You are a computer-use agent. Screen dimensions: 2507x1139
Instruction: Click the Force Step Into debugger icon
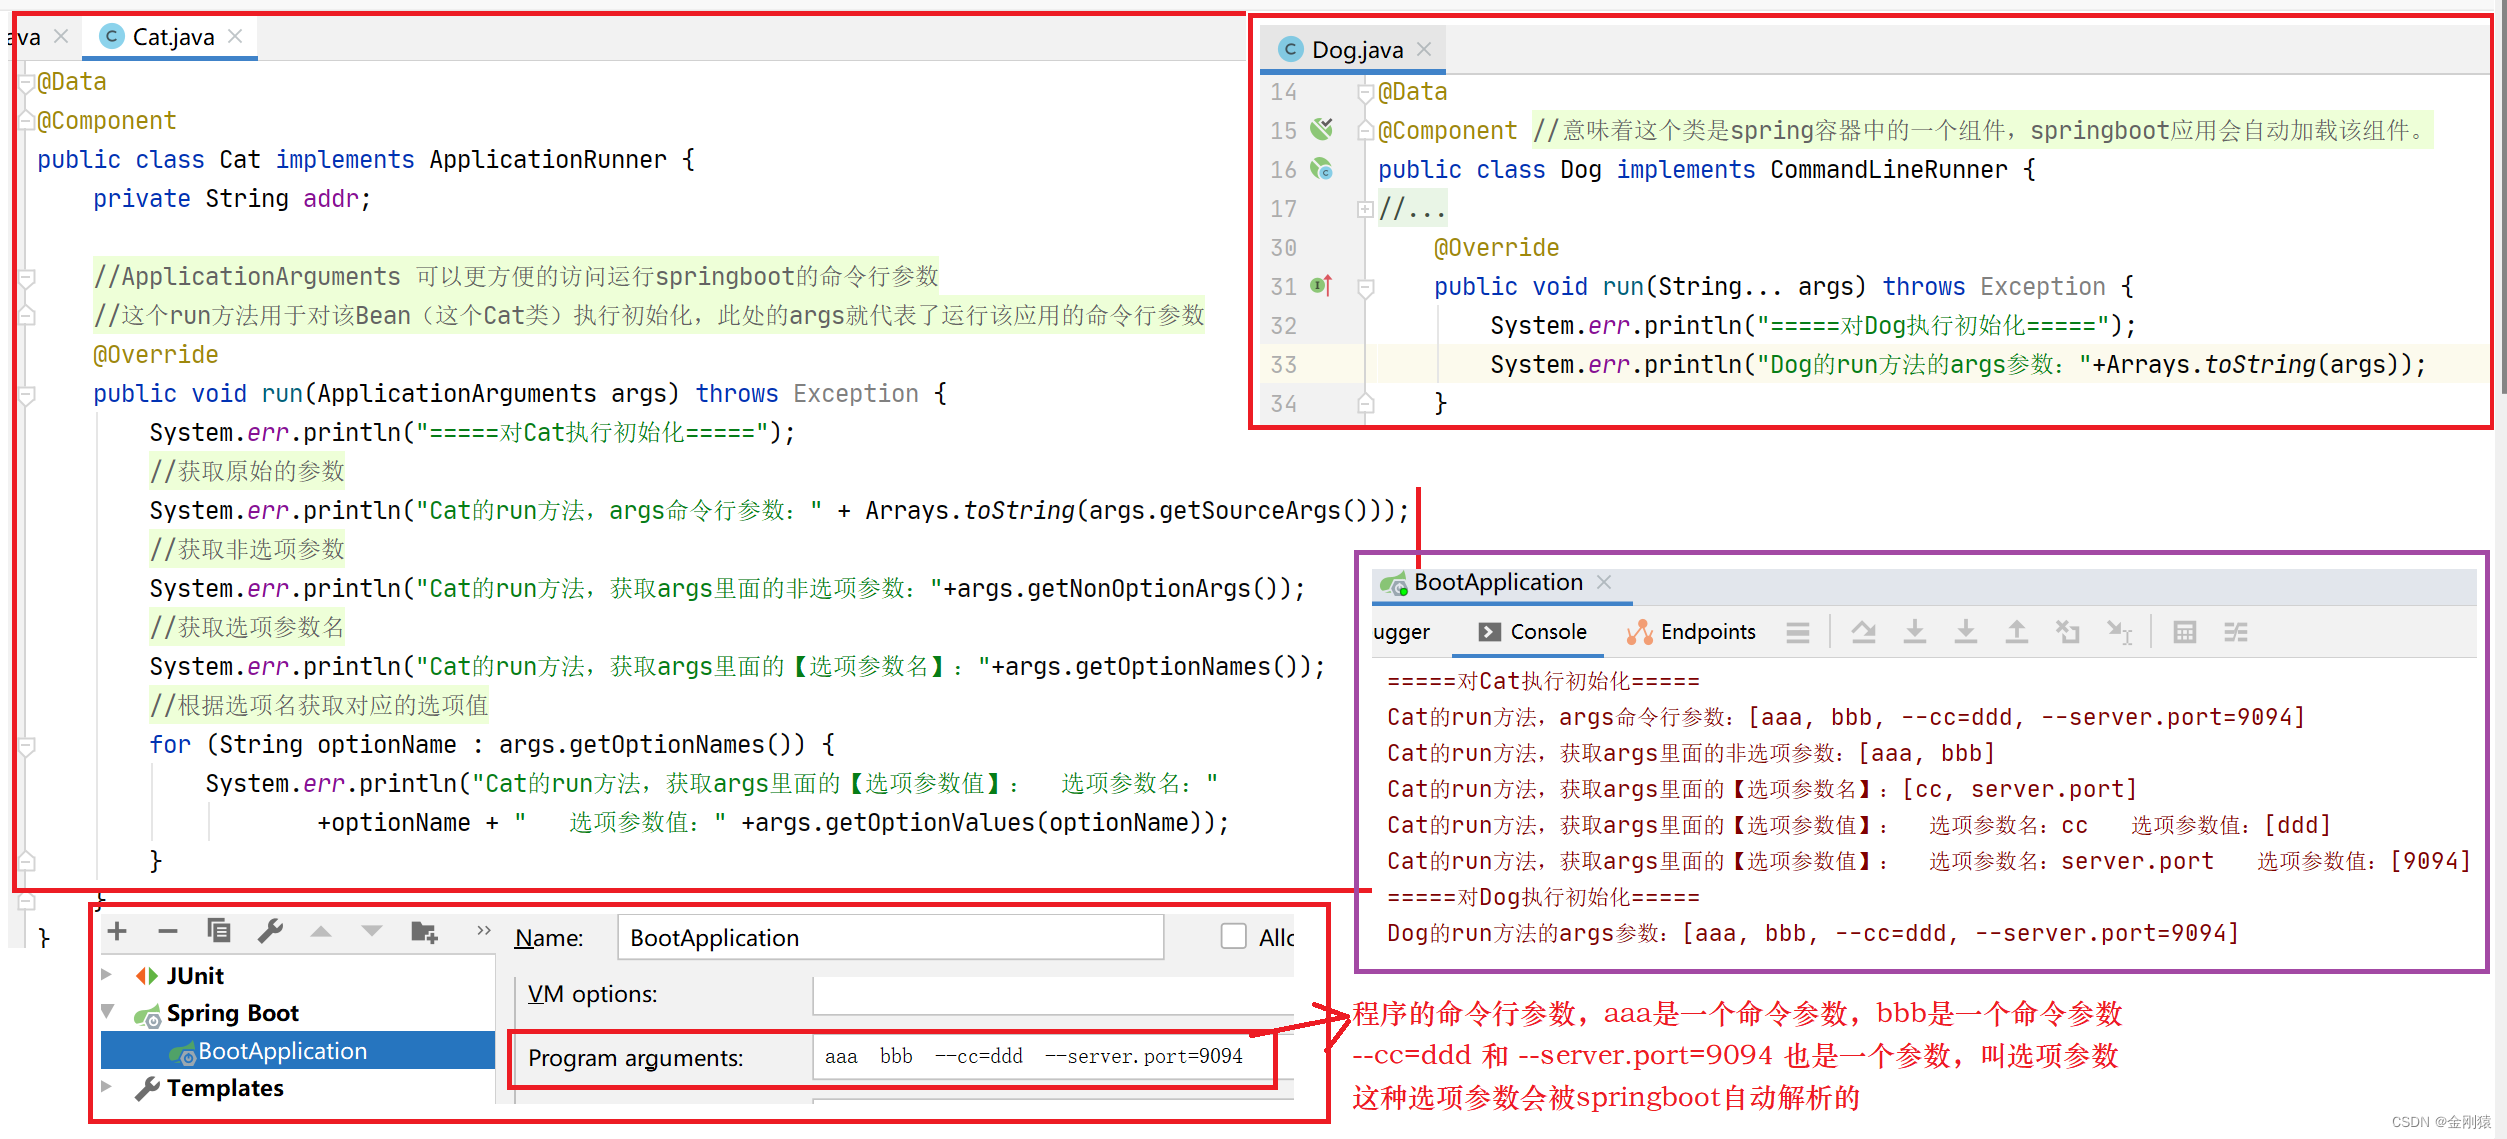[x=1965, y=632]
